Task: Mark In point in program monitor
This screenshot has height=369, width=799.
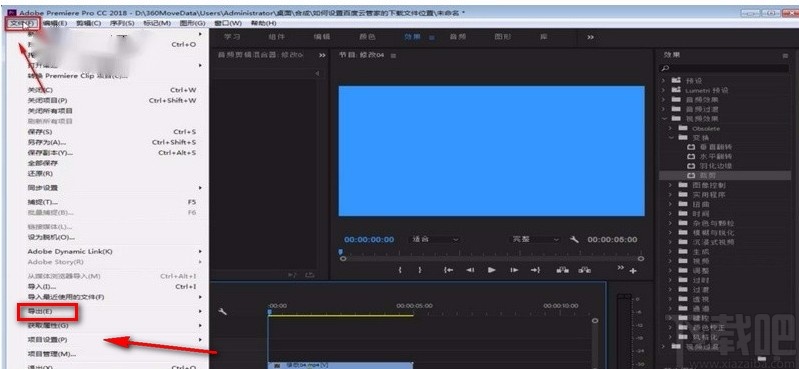Action: pos(401,270)
